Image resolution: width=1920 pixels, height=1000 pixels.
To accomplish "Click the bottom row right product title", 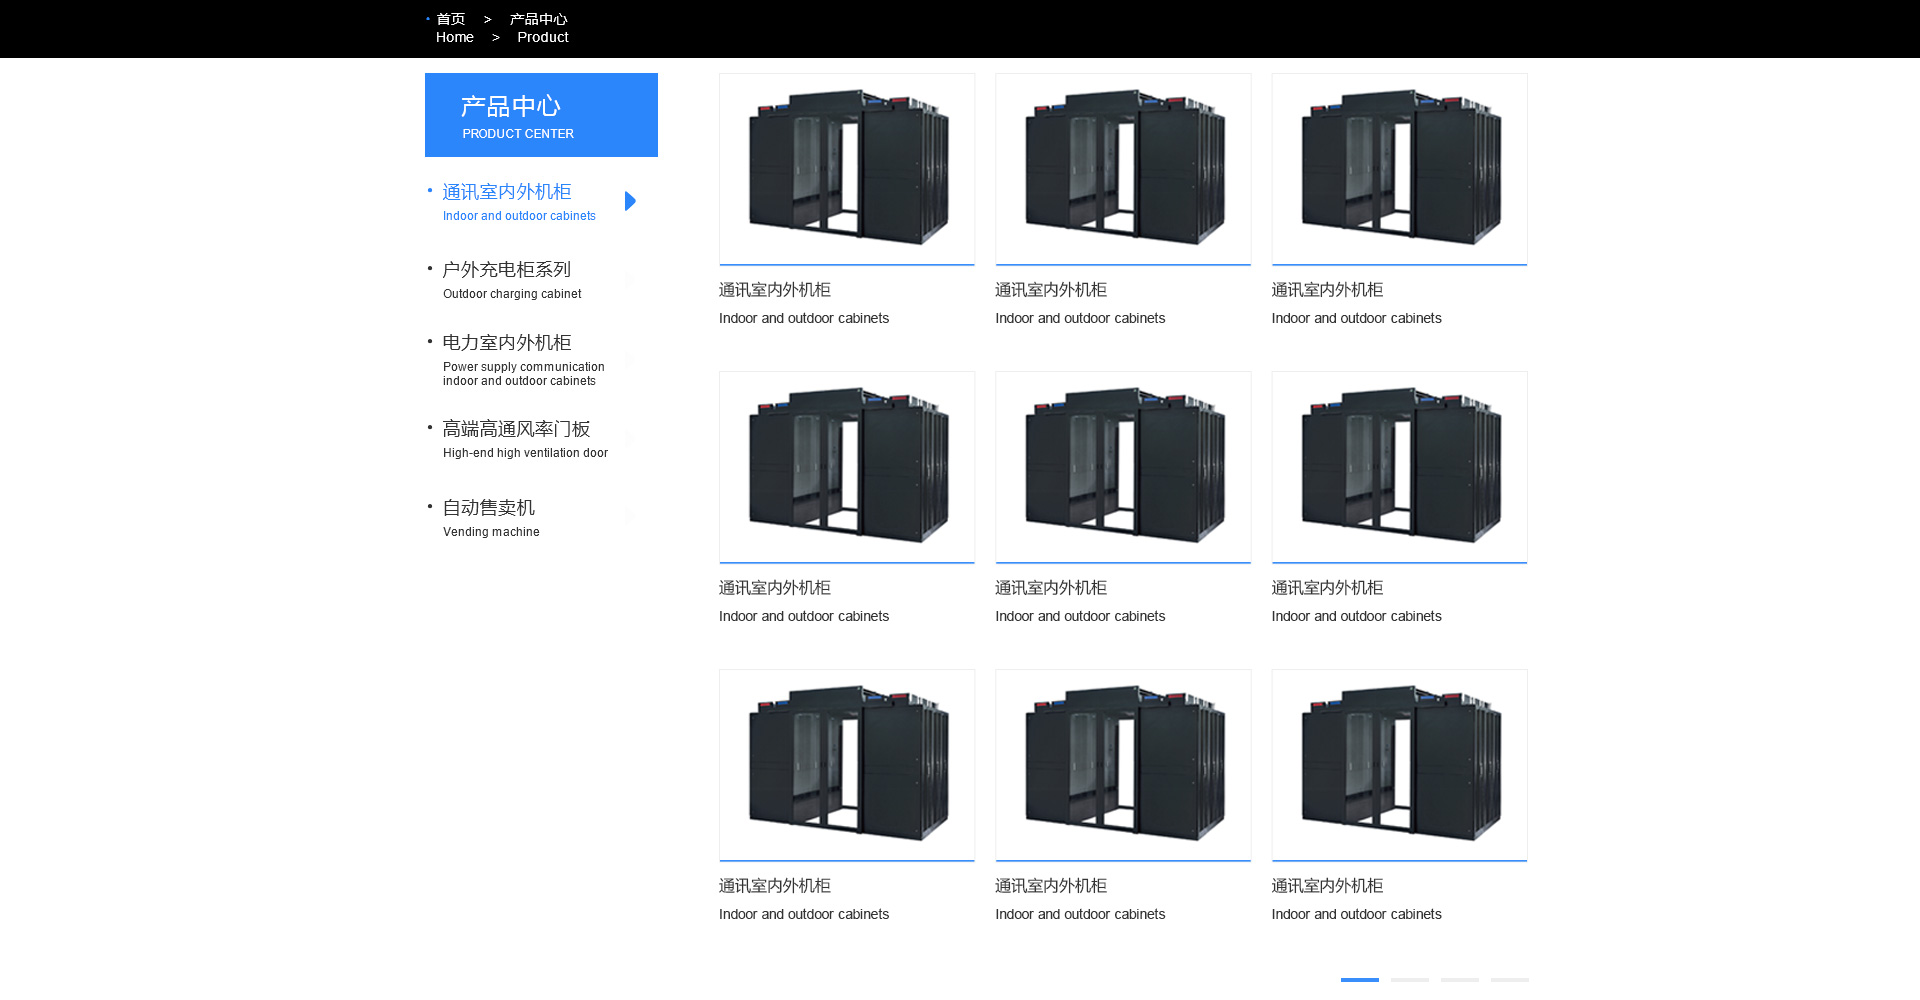I will [x=1327, y=886].
